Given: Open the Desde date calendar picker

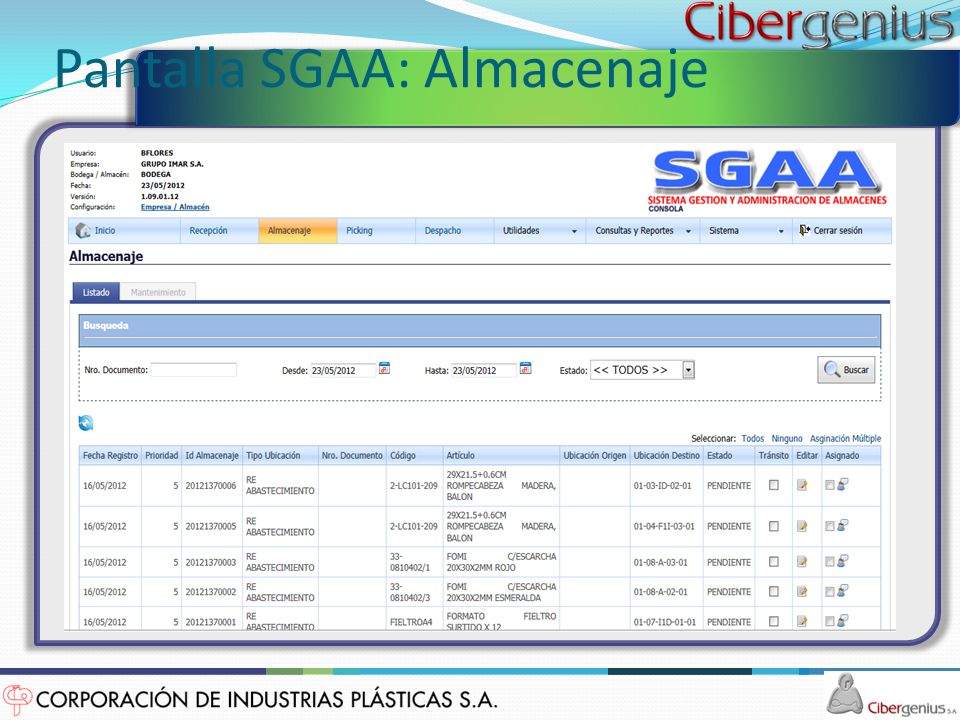Looking at the screenshot, I should pyautogui.click(x=384, y=369).
